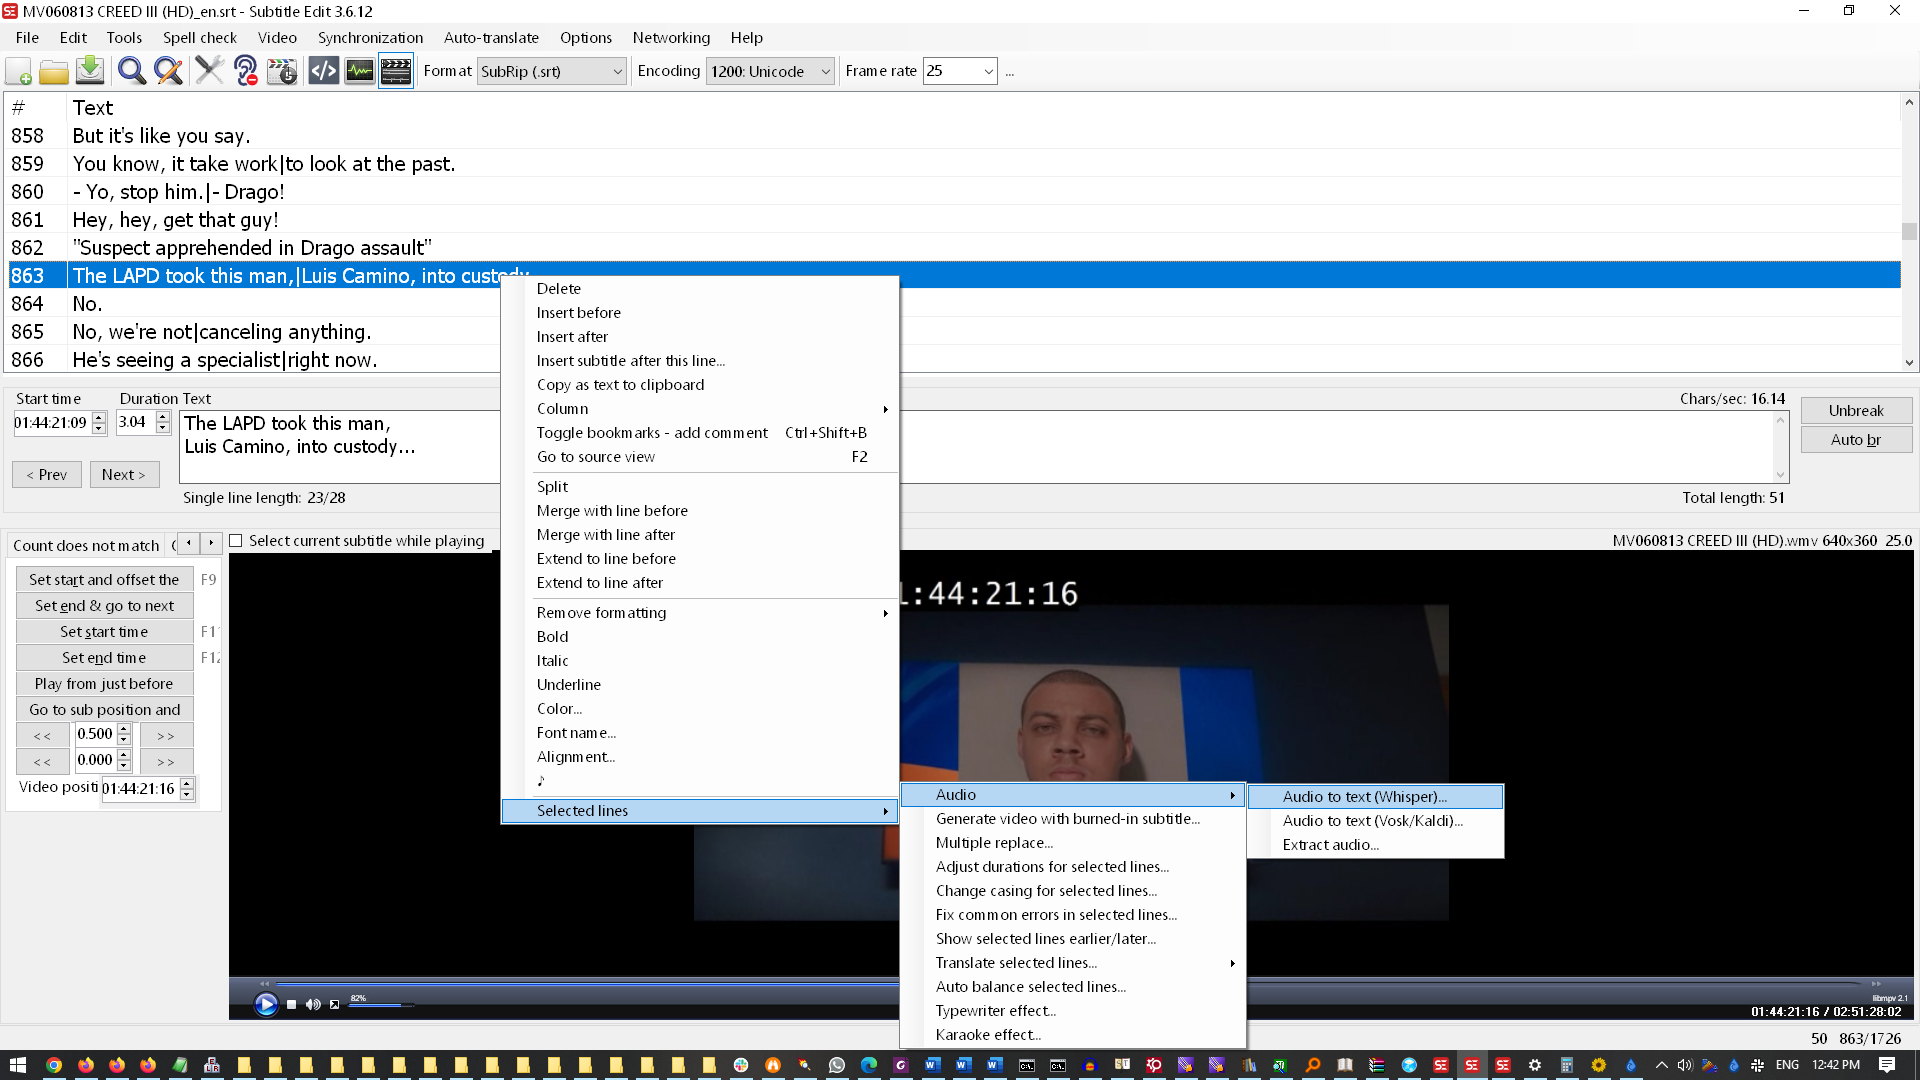Click the Auto br button

coord(1856,439)
